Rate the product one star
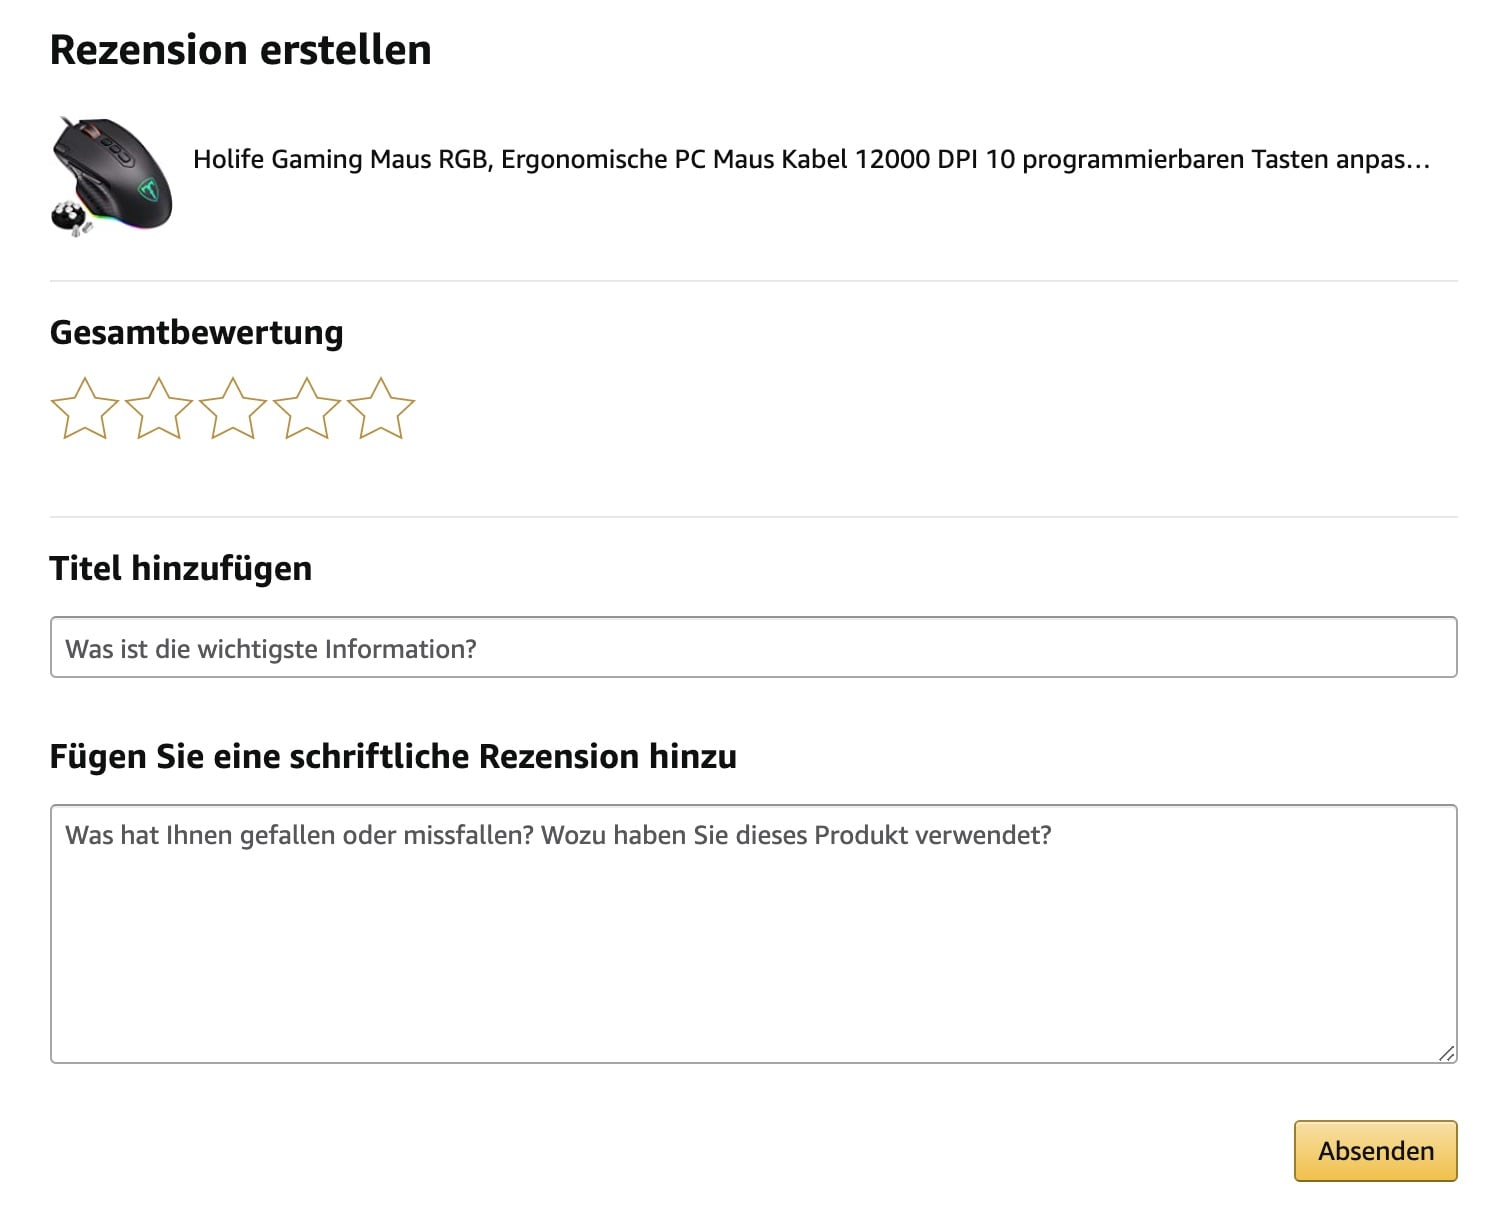Viewport: 1502px width, 1222px height. click(x=85, y=408)
